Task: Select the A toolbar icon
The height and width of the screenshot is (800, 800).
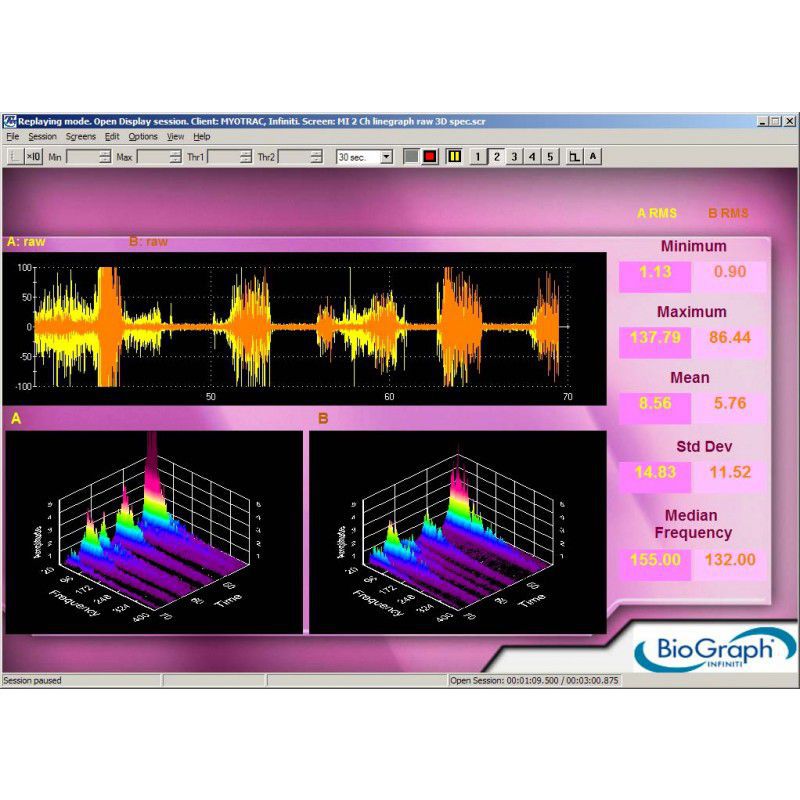Action: (592, 156)
